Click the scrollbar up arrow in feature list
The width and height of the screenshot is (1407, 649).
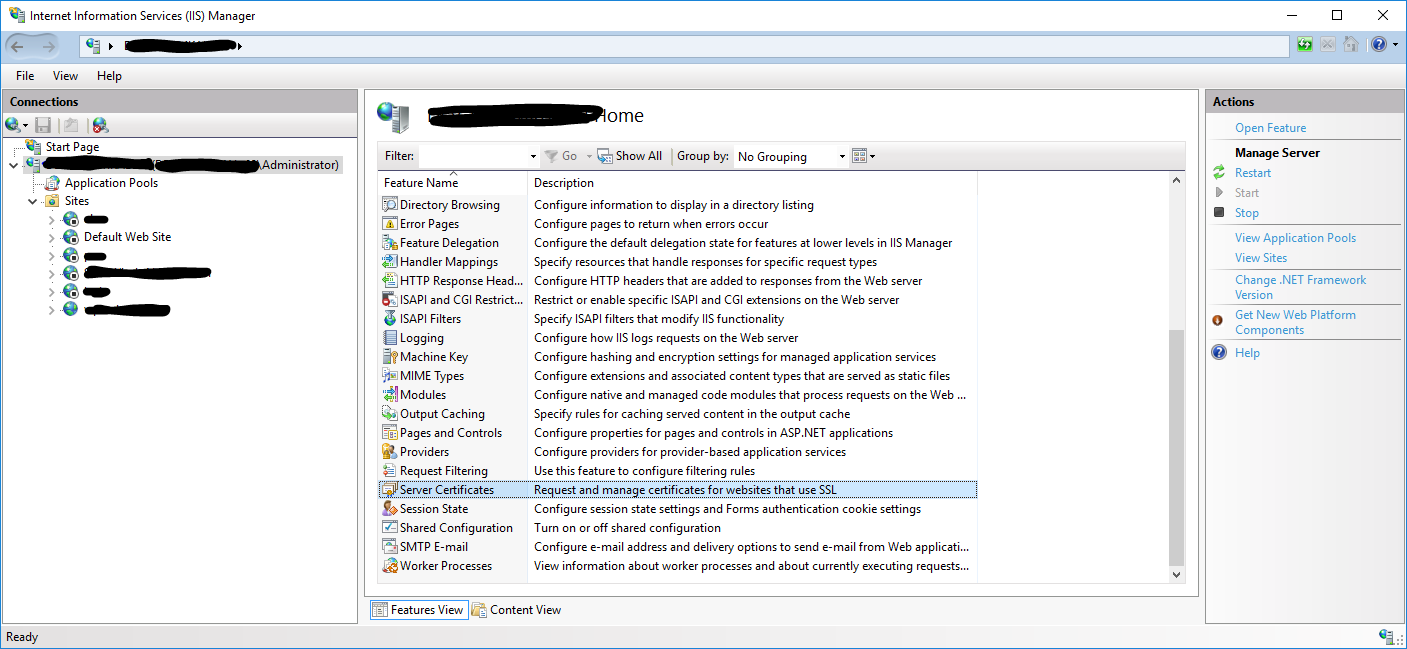tap(1176, 180)
